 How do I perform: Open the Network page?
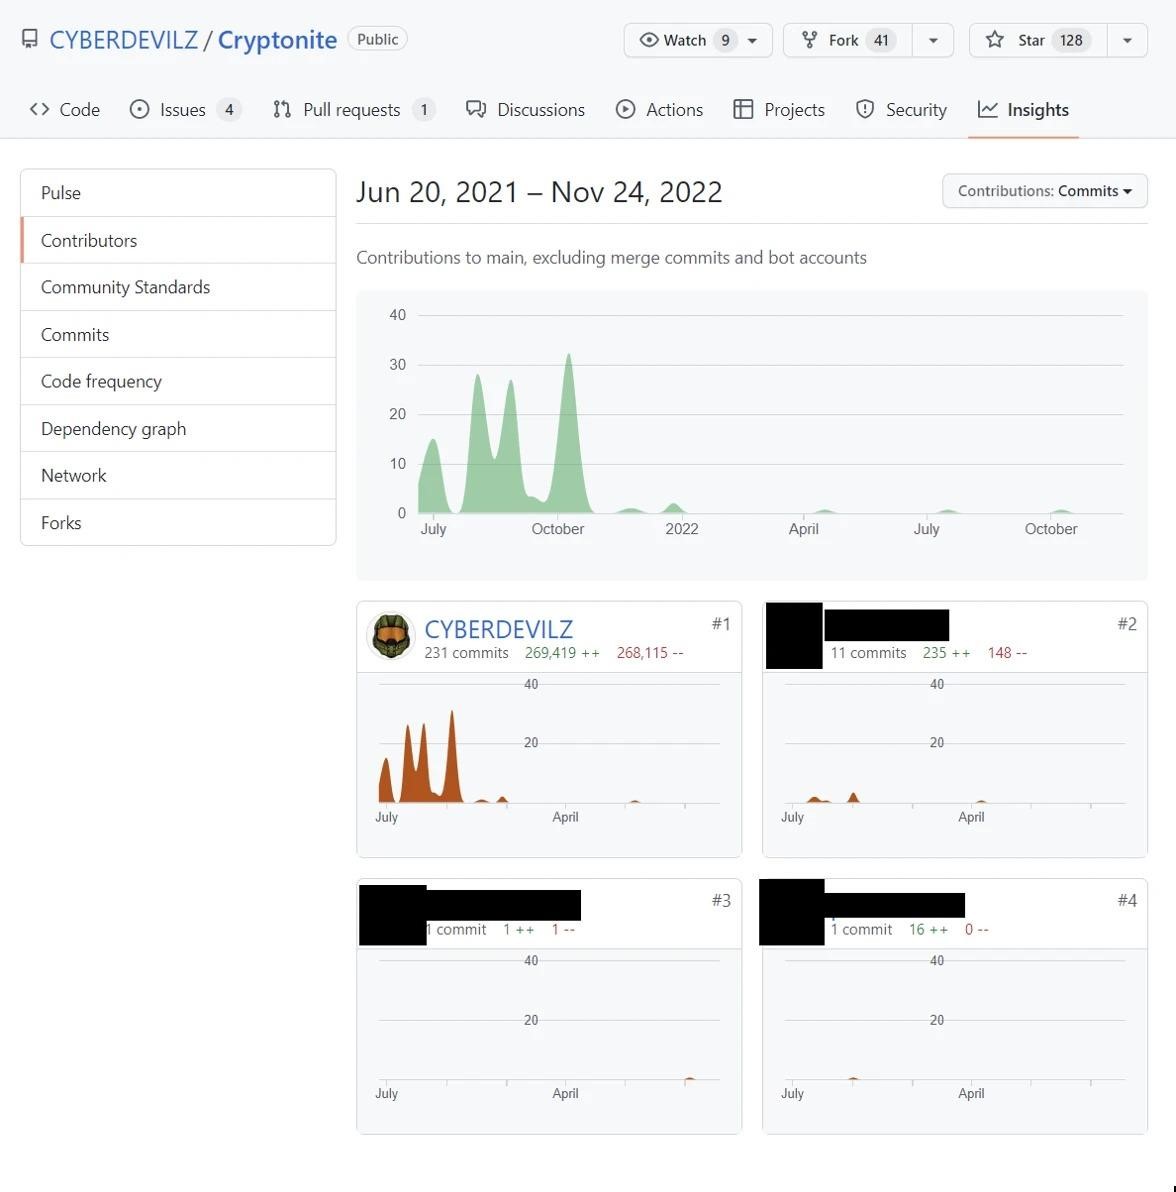178,476
